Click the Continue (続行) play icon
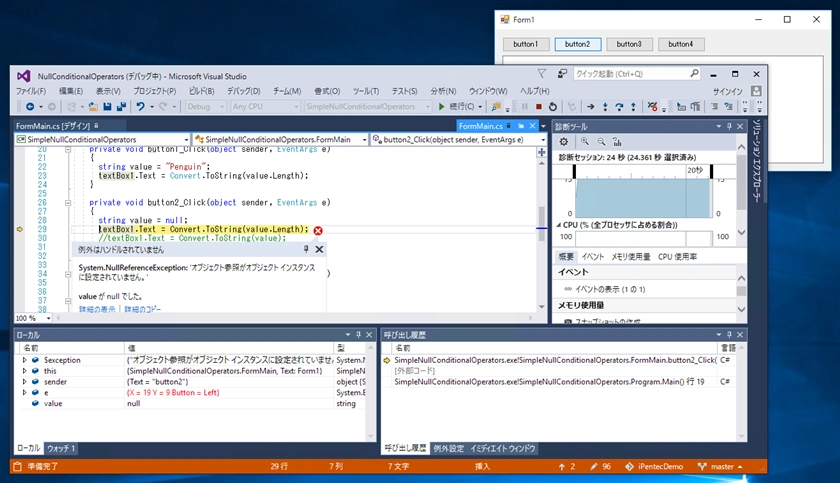 point(441,107)
